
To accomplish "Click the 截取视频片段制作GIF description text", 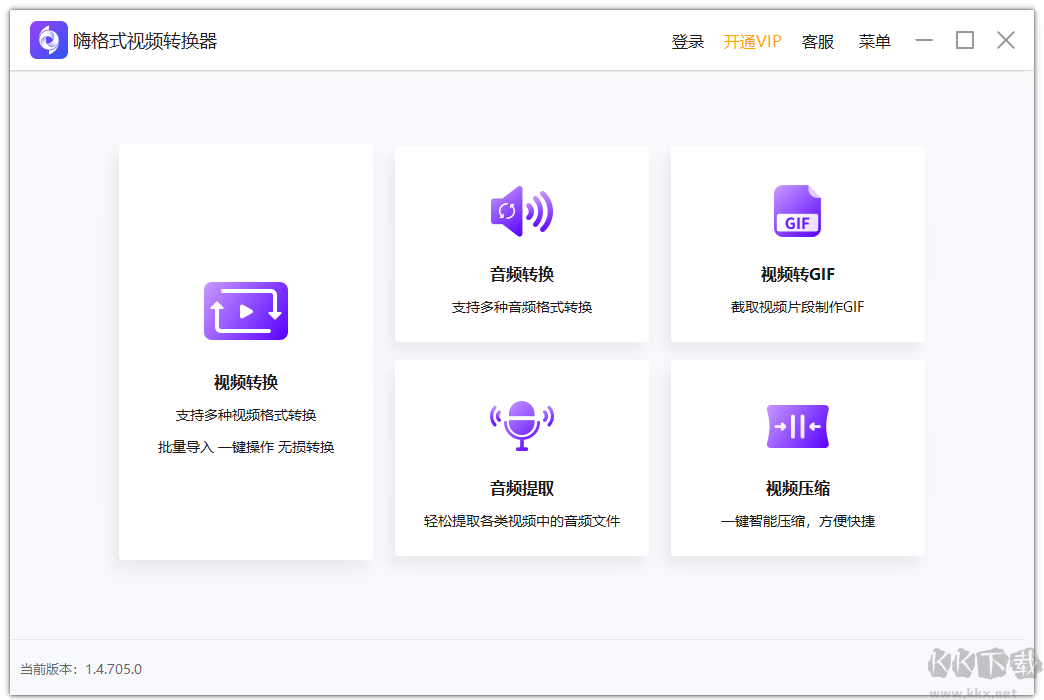I will click(x=797, y=307).
